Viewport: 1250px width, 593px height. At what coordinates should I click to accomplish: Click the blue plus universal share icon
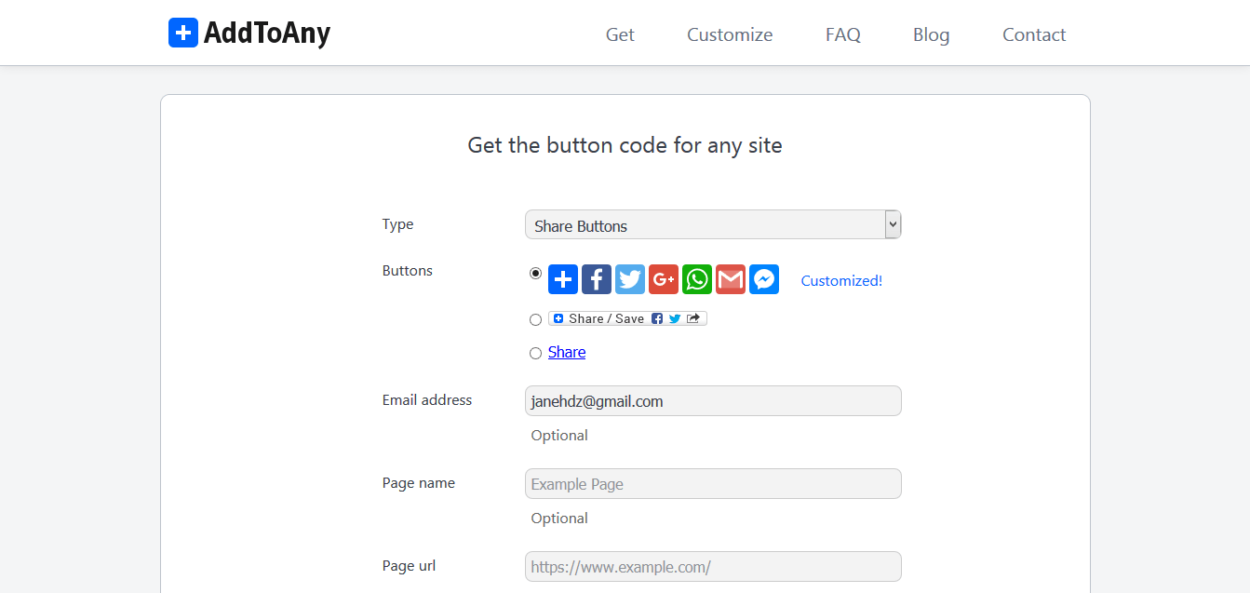563,280
